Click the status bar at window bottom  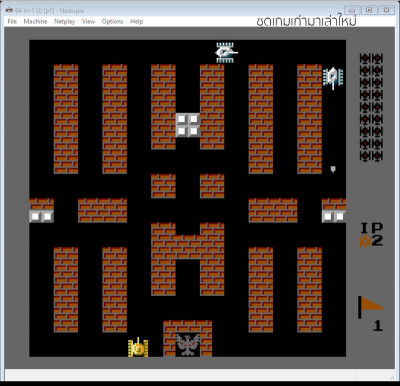point(200,374)
